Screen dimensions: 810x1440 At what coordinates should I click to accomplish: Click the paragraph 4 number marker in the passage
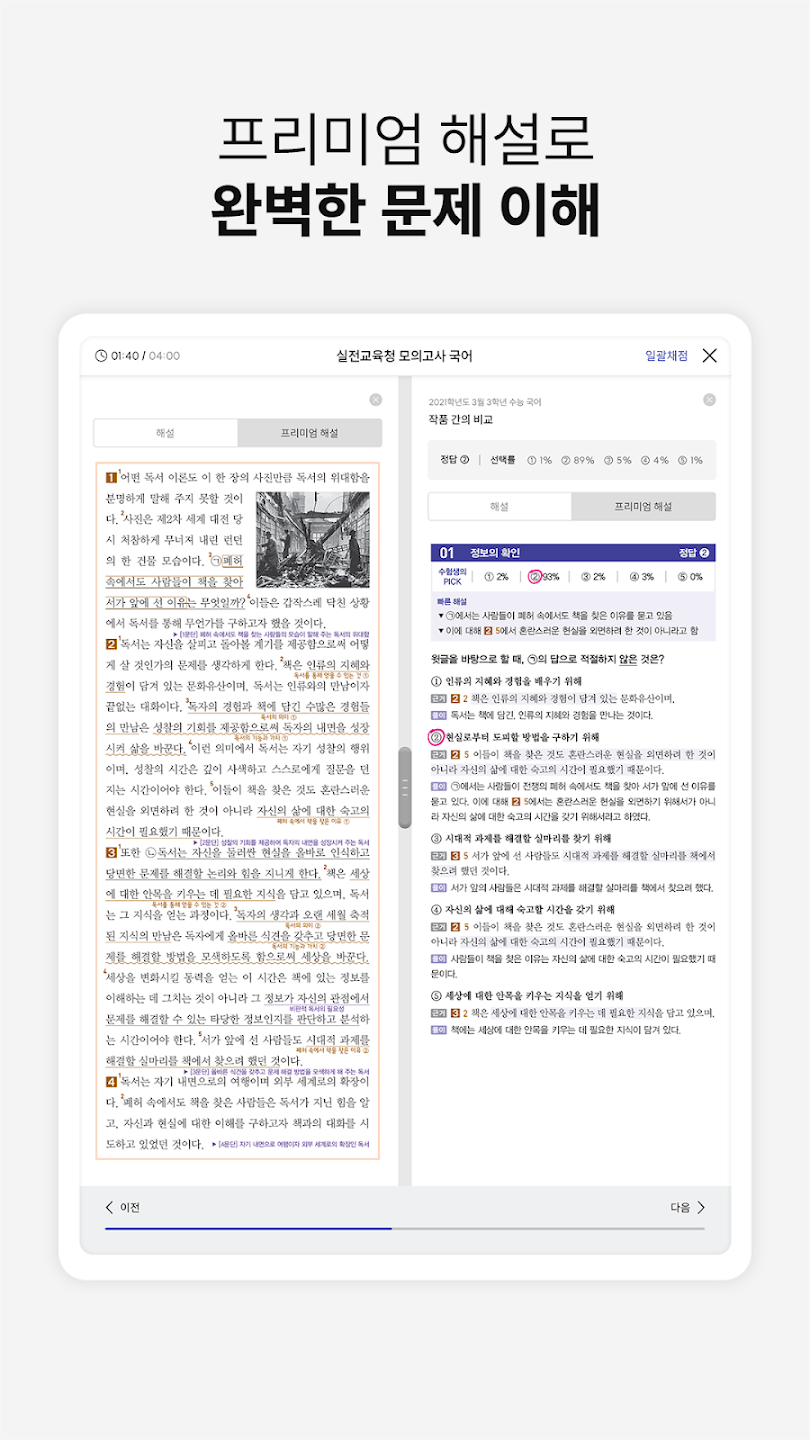[111, 1081]
